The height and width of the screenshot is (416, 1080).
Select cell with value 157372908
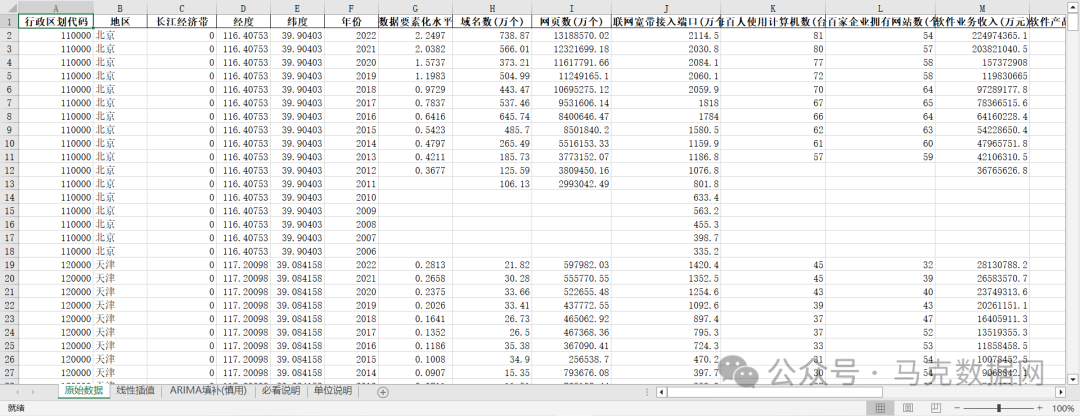click(982, 62)
